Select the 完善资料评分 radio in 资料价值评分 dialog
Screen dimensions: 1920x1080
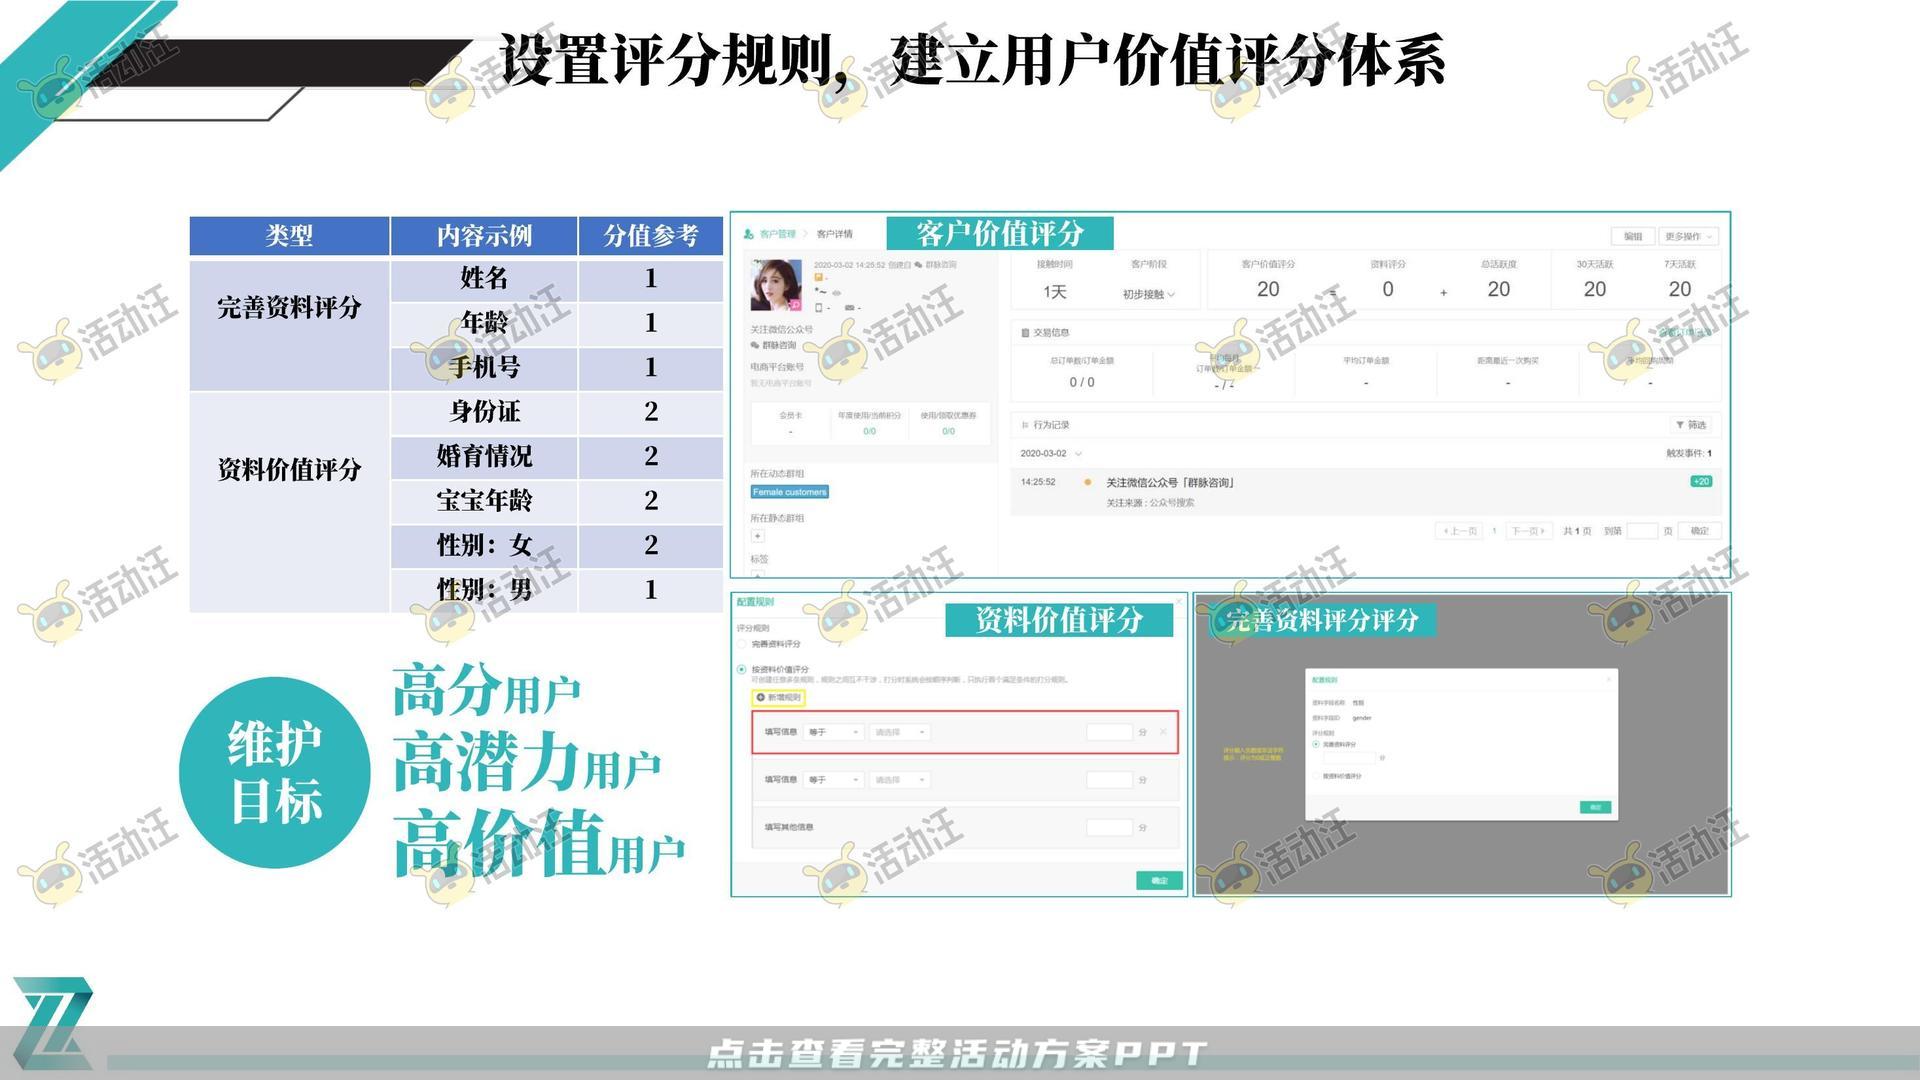point(742,644)
